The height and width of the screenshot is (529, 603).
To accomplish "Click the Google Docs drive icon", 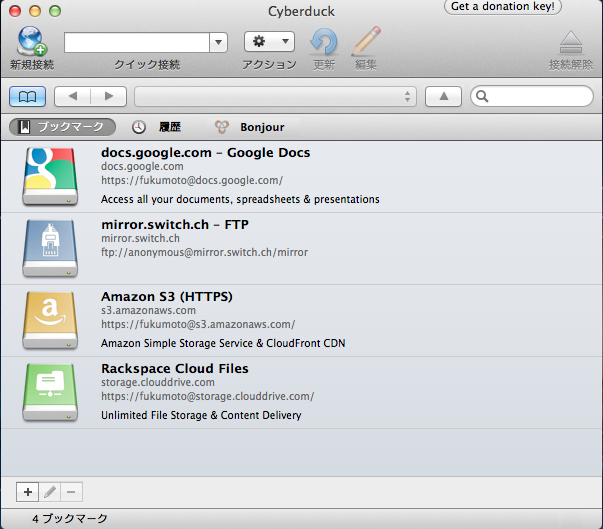I will [50, 176].
